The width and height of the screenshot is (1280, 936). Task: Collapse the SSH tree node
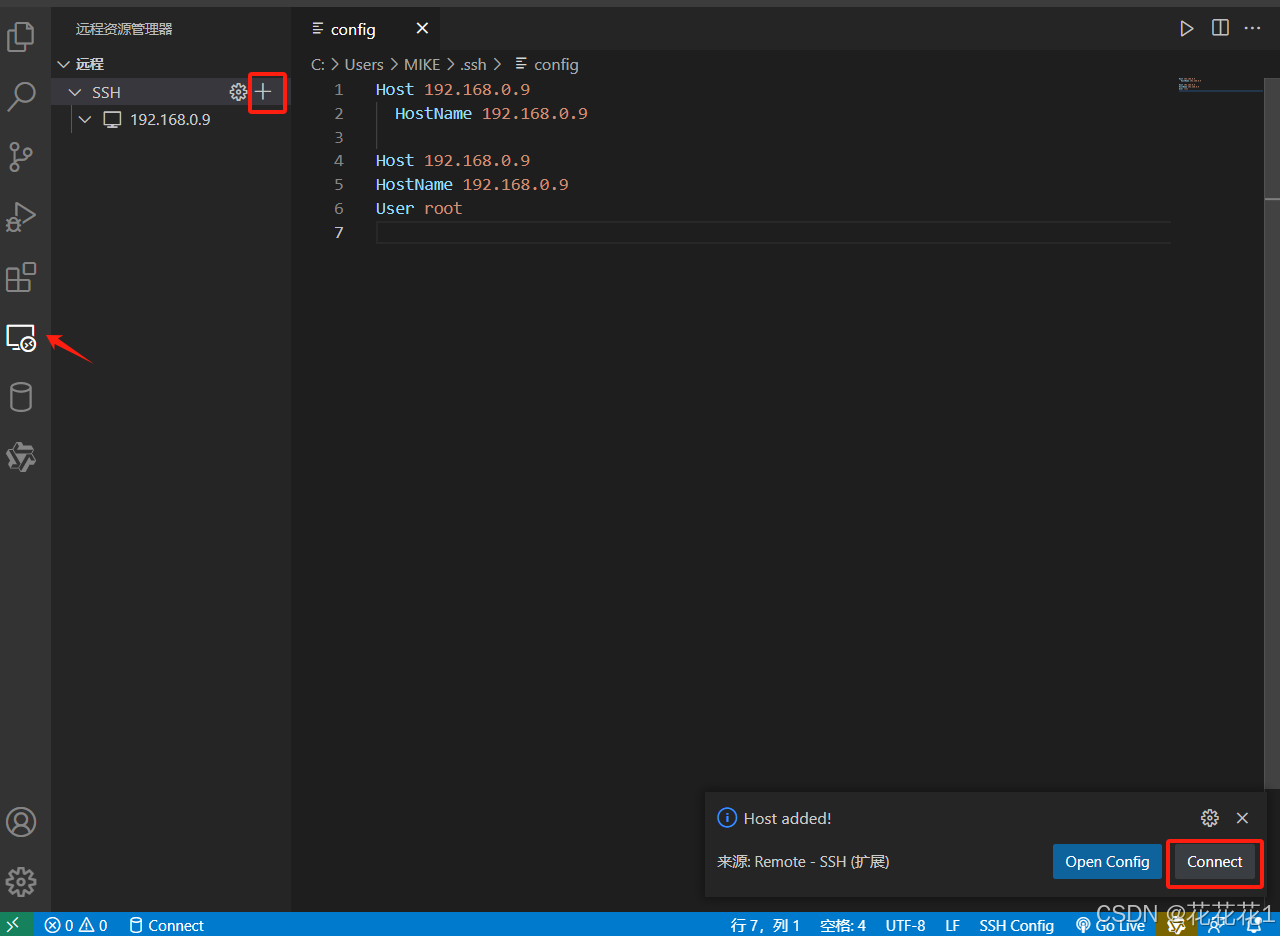point(74,92)
